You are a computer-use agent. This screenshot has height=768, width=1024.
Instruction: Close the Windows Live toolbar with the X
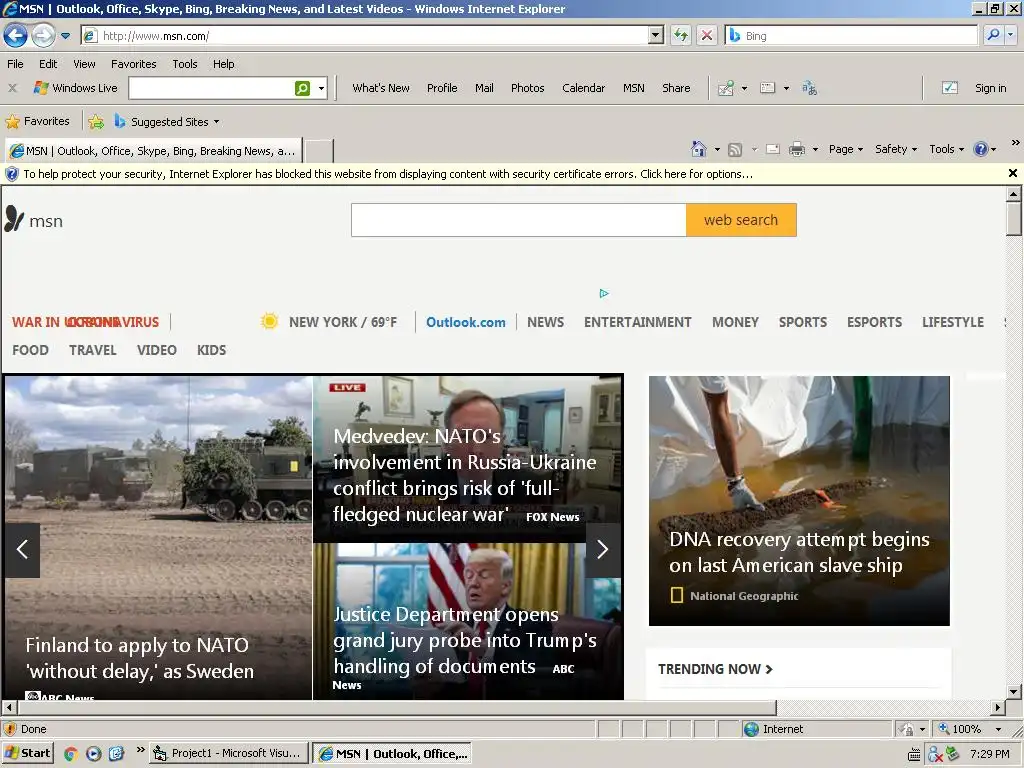pyautogui.click(x=12, y=88)
